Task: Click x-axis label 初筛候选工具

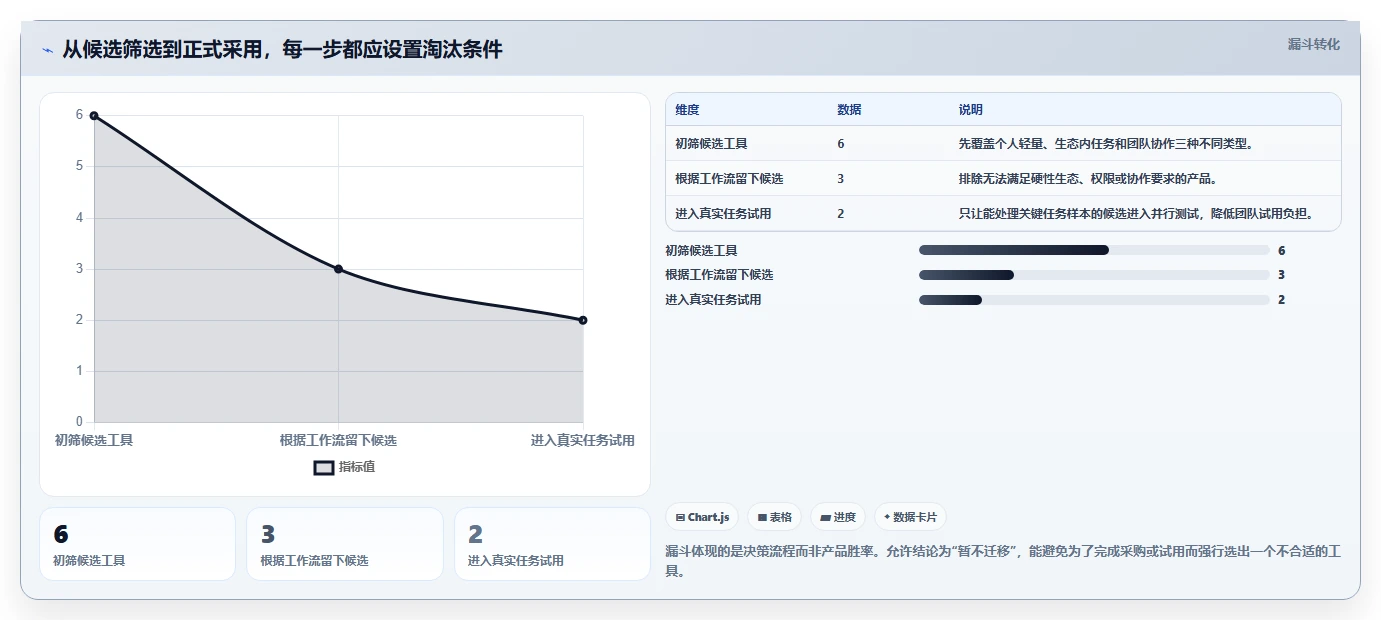Action: tap(94, 440)
